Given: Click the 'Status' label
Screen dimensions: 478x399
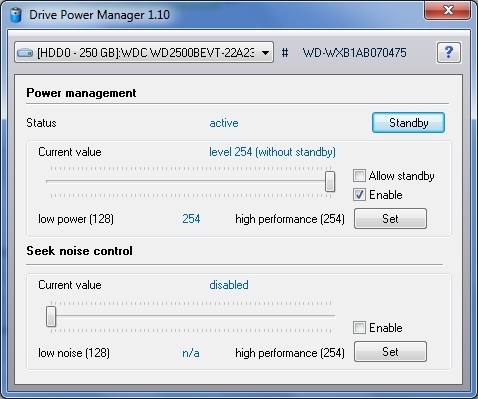Looking at the screenshot, I should (41, 123).
